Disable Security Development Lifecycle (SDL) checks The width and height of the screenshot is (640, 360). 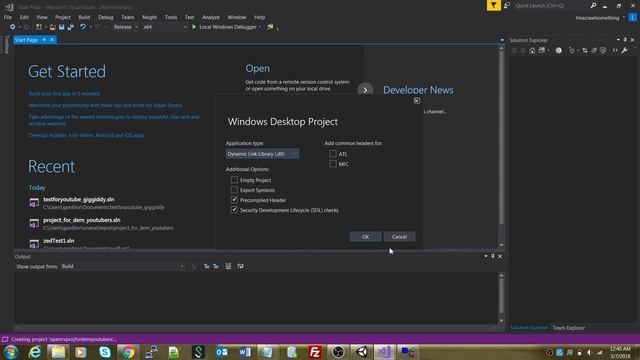pyautogui.click(x=234, y=210)
